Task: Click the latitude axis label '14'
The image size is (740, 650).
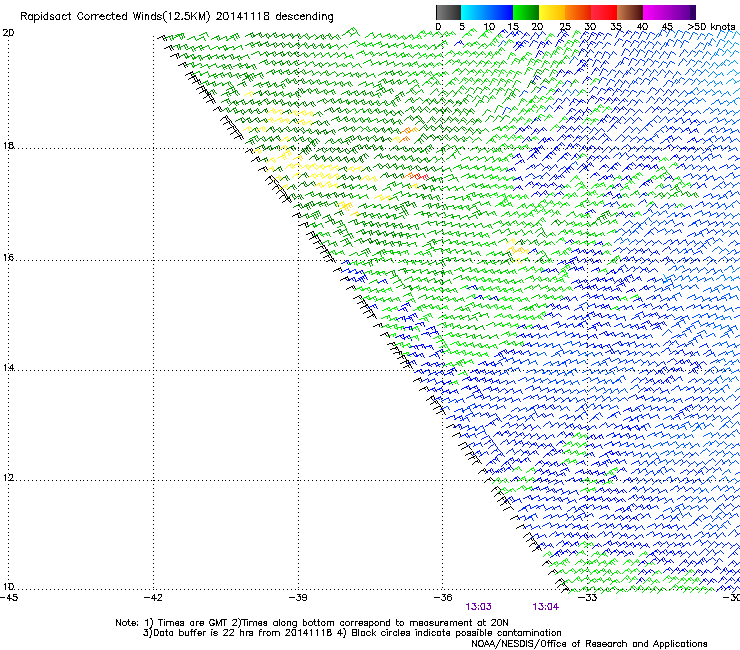Action: pos(8,368)
